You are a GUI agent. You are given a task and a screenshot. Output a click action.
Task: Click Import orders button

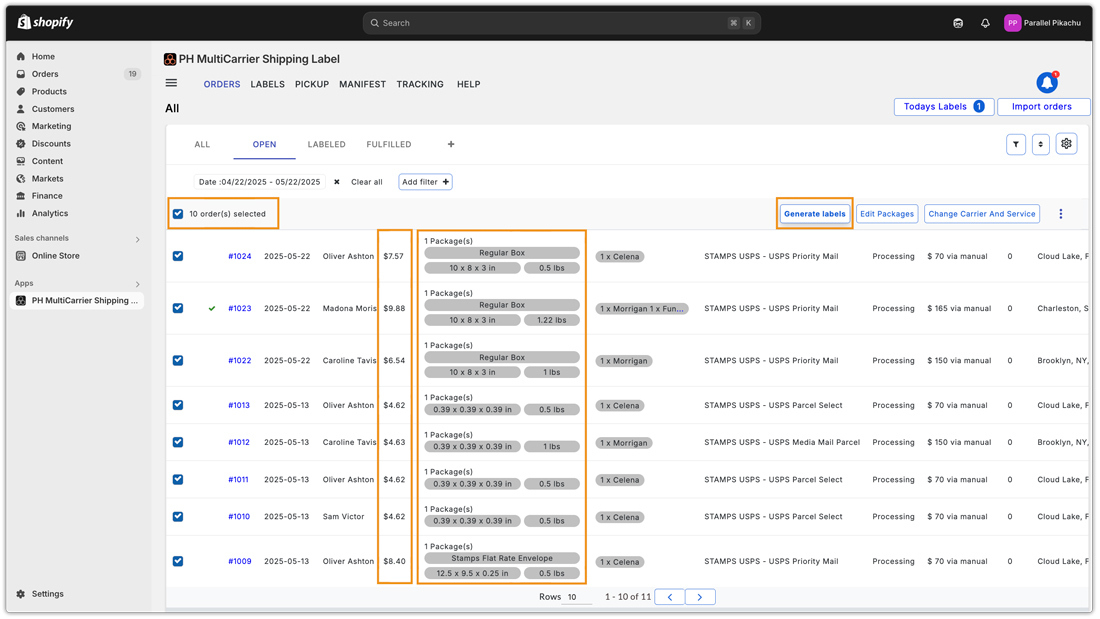point(1042,107)
